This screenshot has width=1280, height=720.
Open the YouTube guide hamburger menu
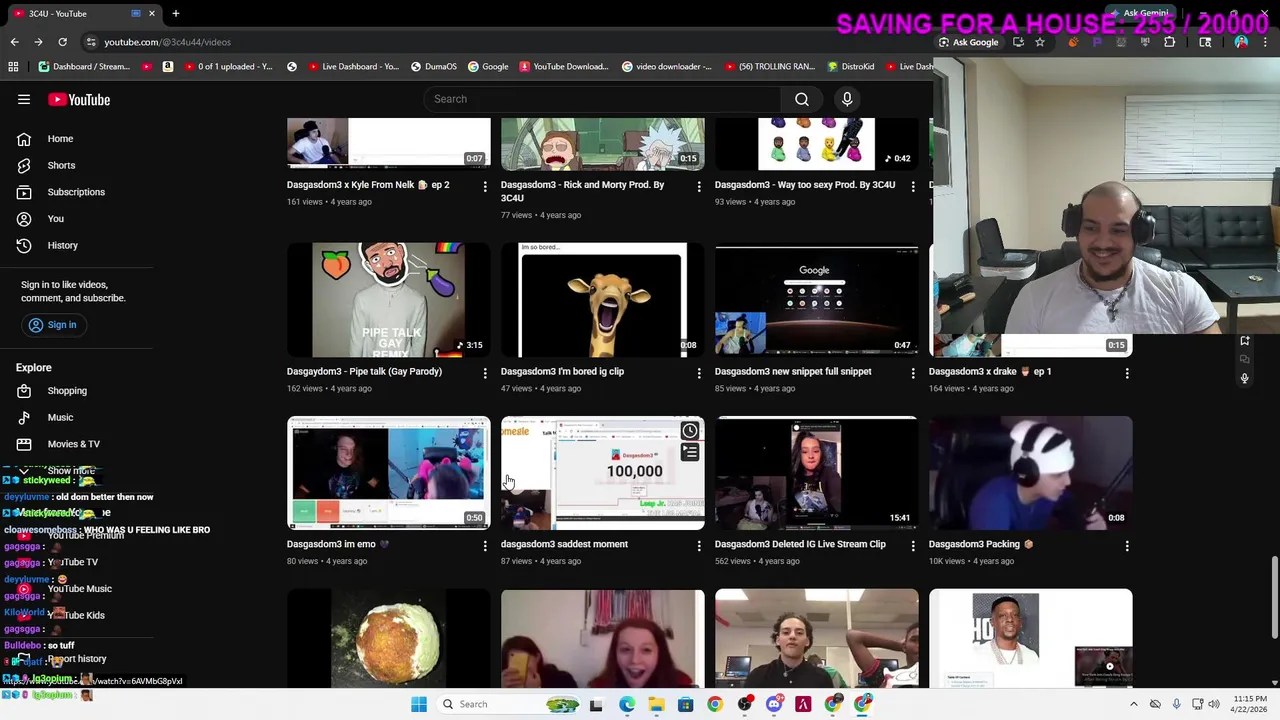[24, 99]
